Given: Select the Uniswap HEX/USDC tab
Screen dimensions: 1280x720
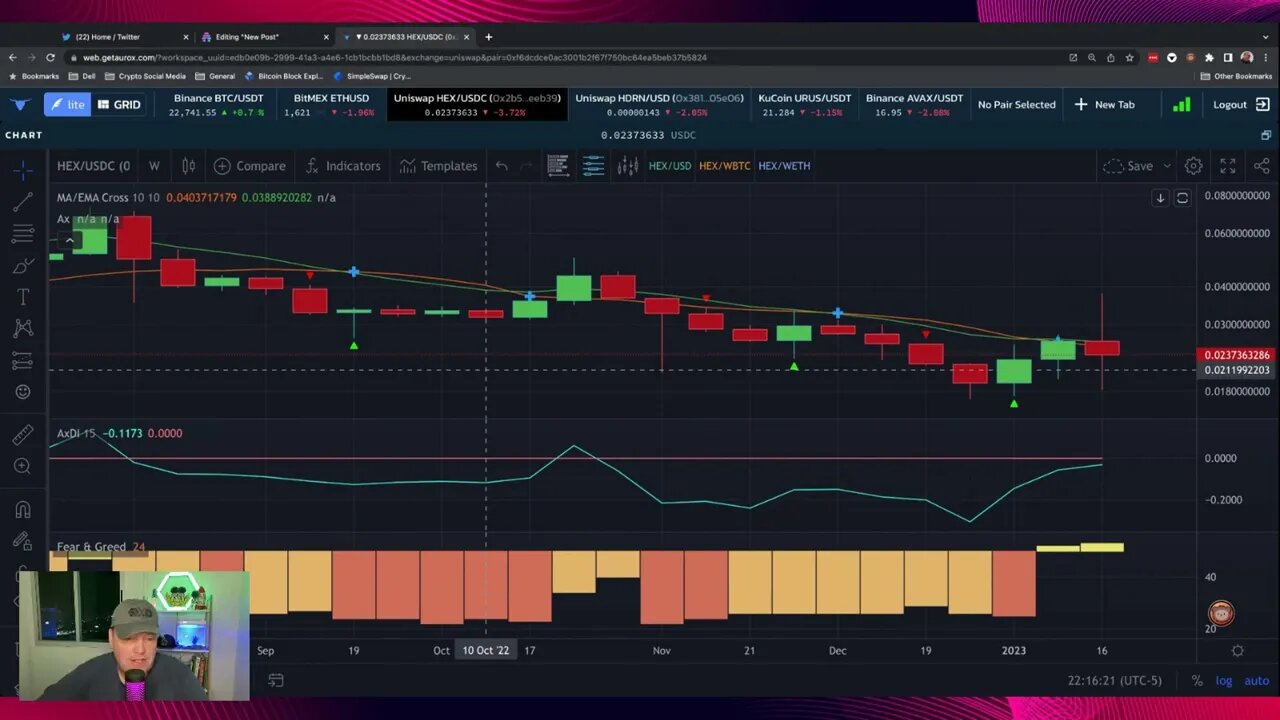Looking at the screenshot, I should 476,105.
